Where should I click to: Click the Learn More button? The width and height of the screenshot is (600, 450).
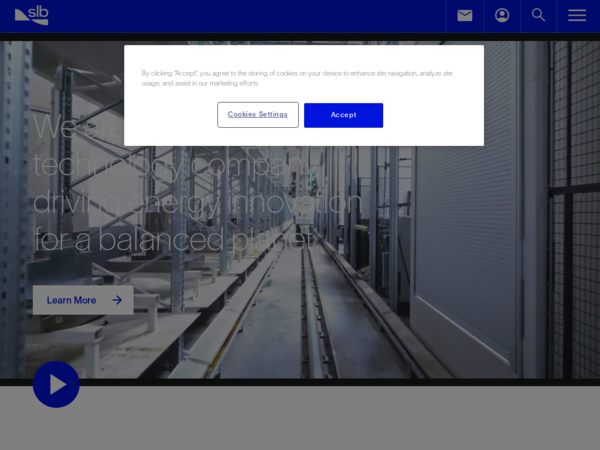tap(71, 300)
